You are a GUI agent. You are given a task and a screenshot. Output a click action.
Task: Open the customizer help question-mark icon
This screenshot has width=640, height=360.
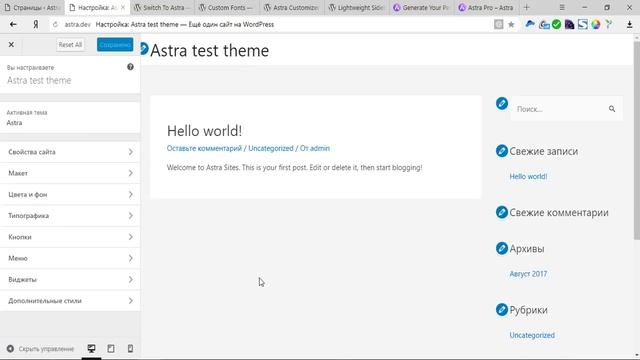tap(130, 67)
